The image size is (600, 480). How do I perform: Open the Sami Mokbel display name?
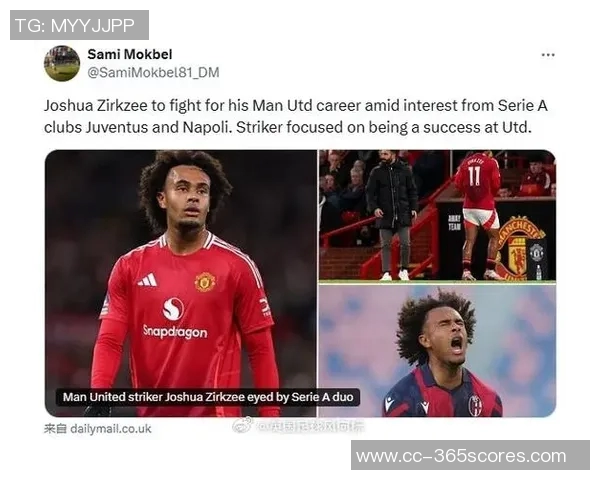click(x=130, y=54)
